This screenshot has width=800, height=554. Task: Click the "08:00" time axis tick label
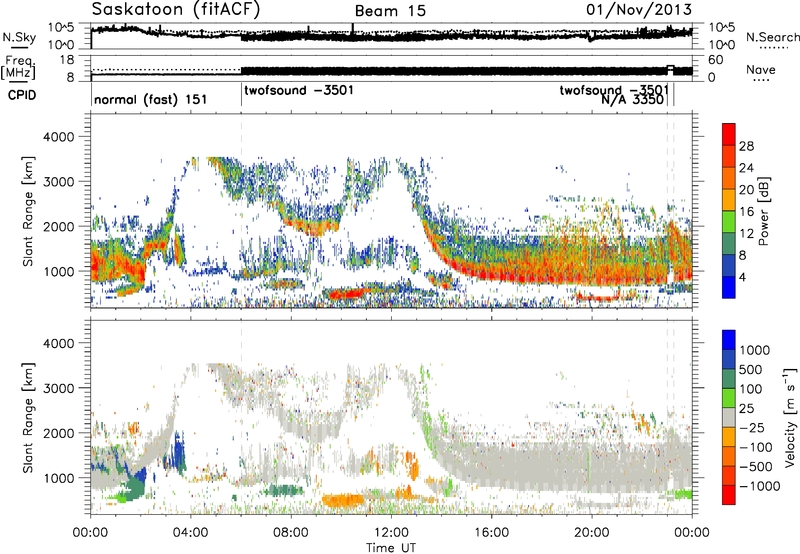point(290,533)
